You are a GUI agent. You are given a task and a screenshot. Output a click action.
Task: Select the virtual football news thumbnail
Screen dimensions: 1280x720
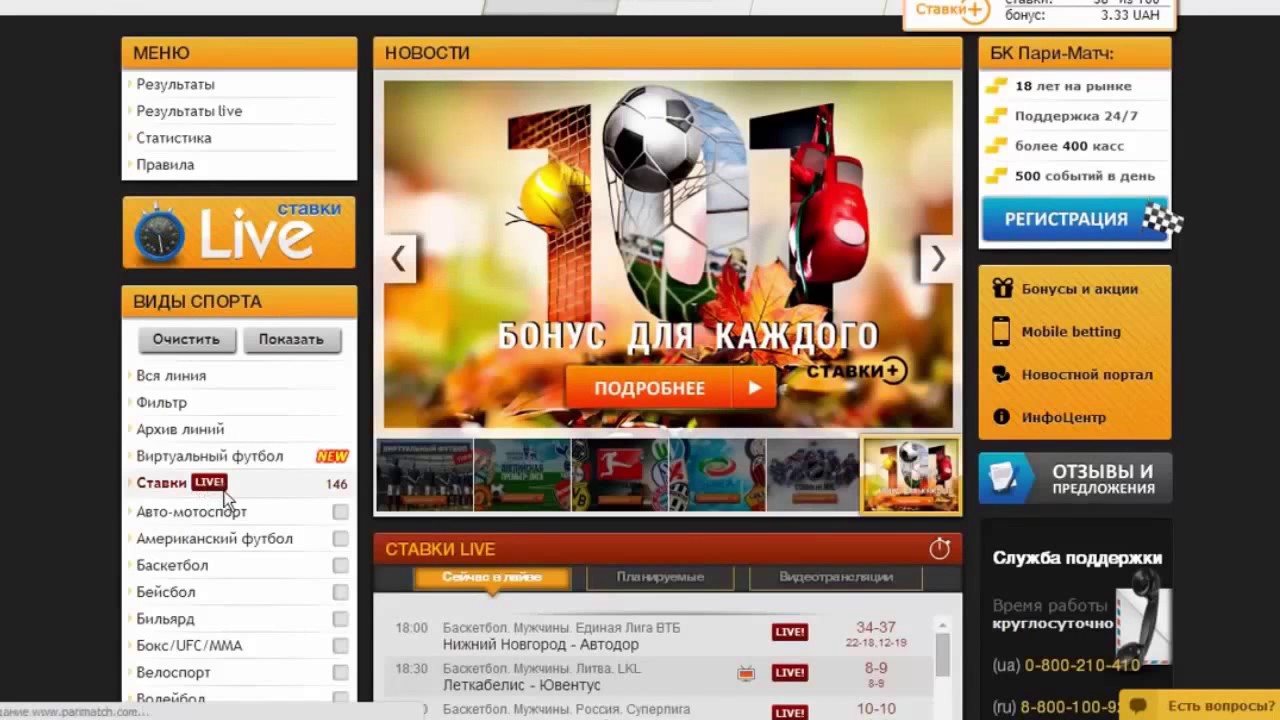point(425,475)
